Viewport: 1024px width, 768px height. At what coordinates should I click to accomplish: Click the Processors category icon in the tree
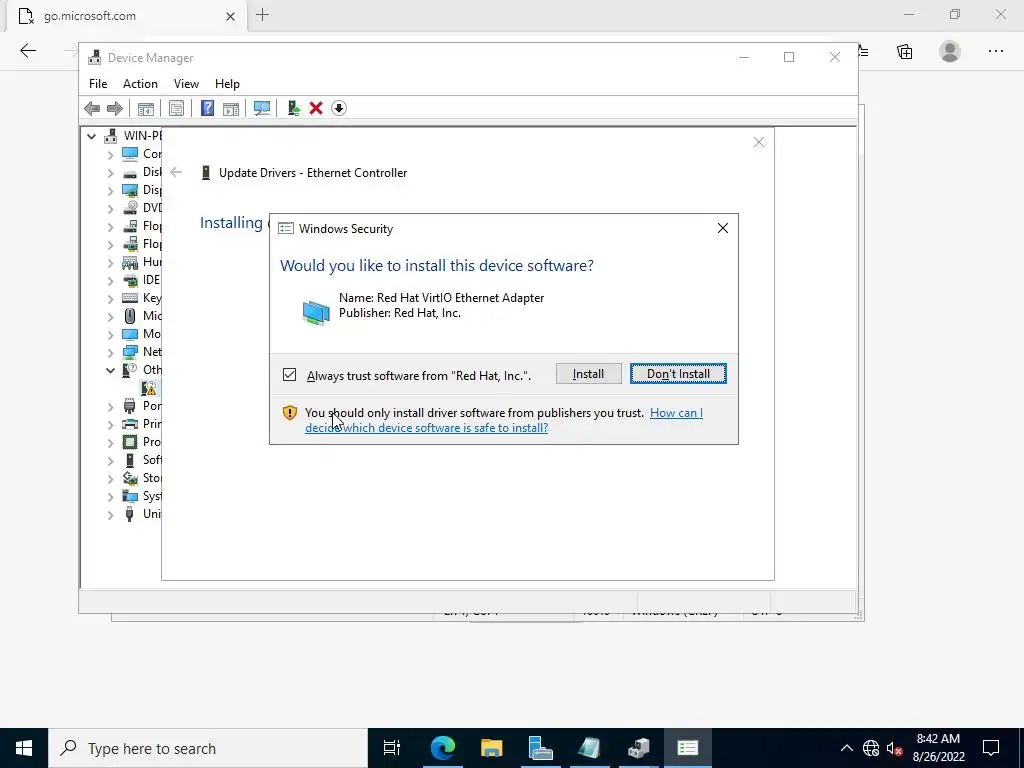[x=130, y=442]
